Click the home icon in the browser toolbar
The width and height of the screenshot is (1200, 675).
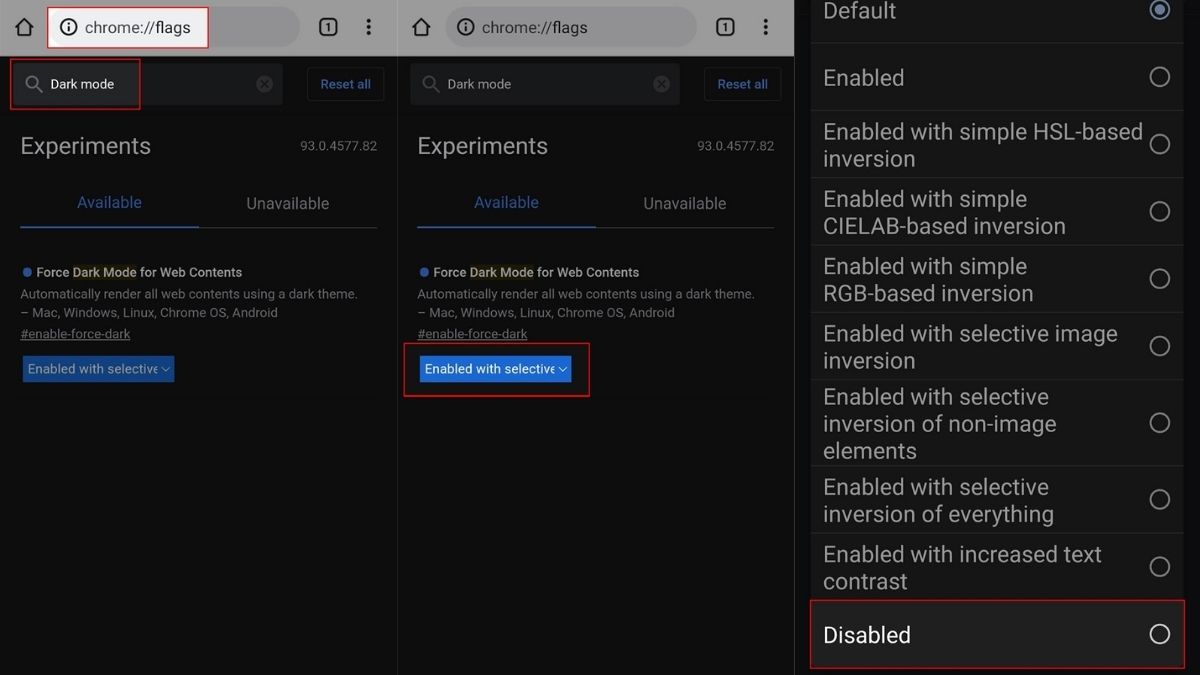click(23, 27)
